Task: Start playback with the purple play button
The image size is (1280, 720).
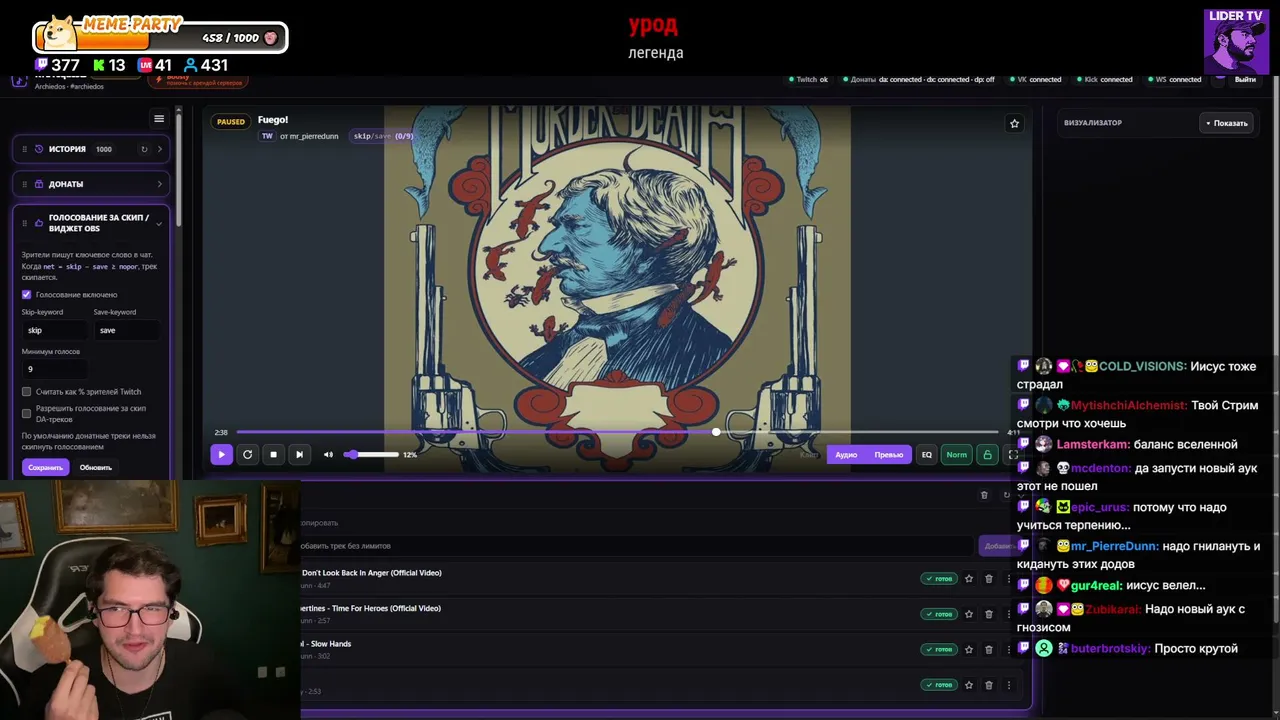Action: coord(221,454)
